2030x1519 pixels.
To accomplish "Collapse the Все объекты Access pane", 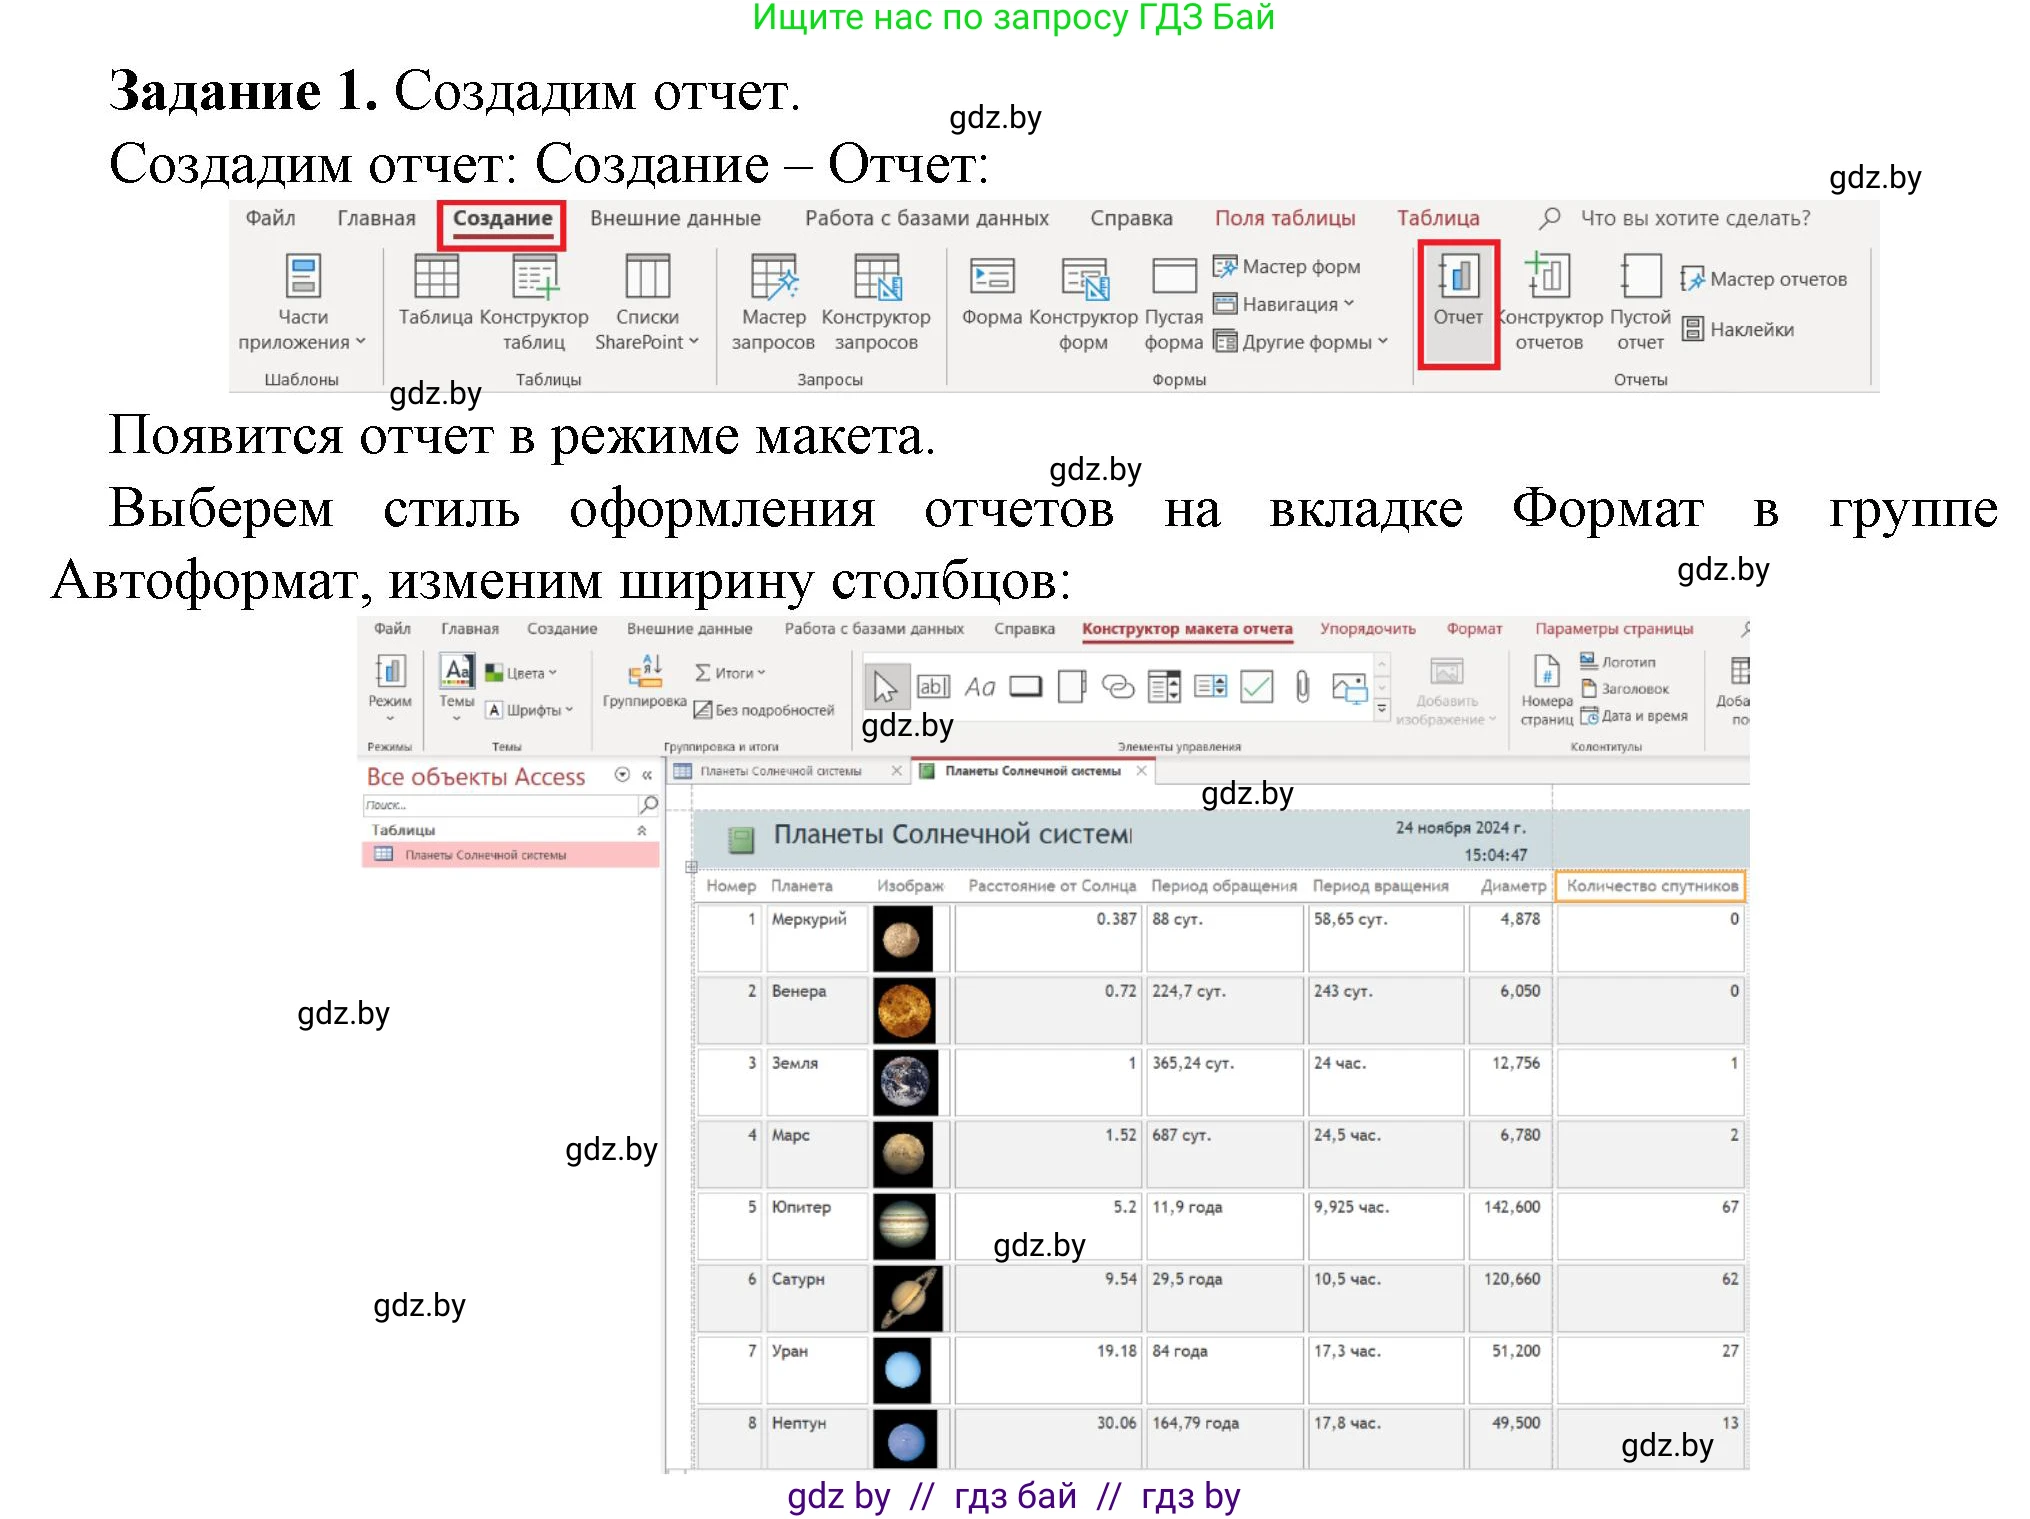I will tap(648, 775).
